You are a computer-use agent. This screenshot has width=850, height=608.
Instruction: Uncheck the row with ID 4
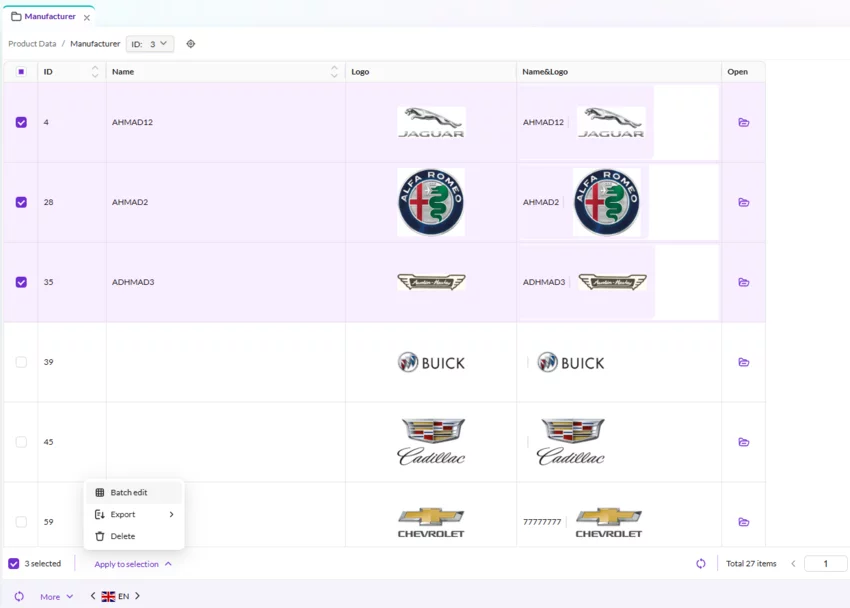[21, 122]
